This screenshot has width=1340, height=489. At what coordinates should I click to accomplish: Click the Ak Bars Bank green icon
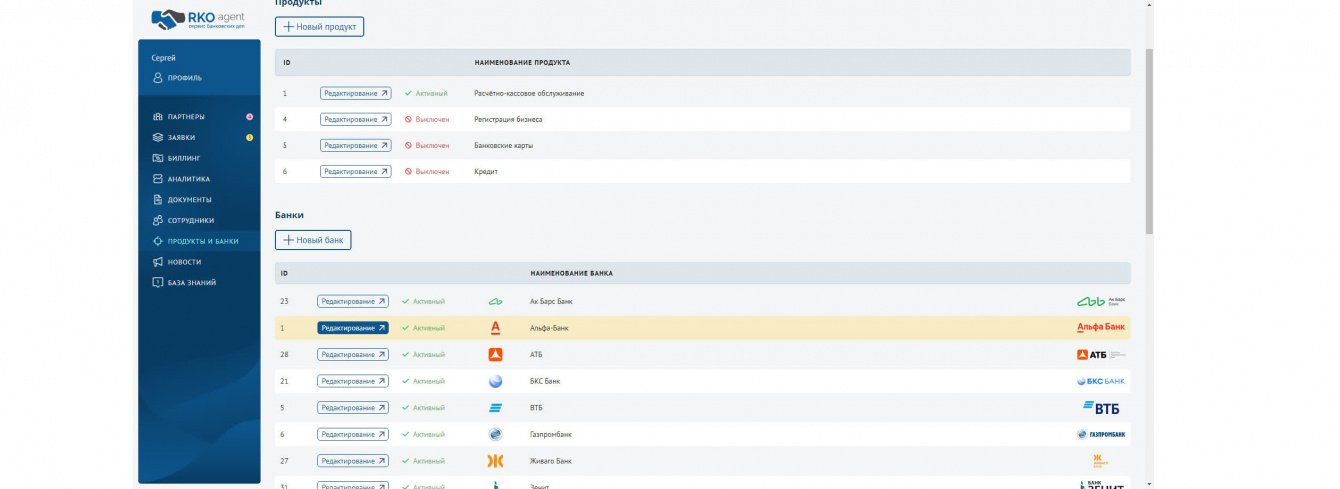(495, 301)
